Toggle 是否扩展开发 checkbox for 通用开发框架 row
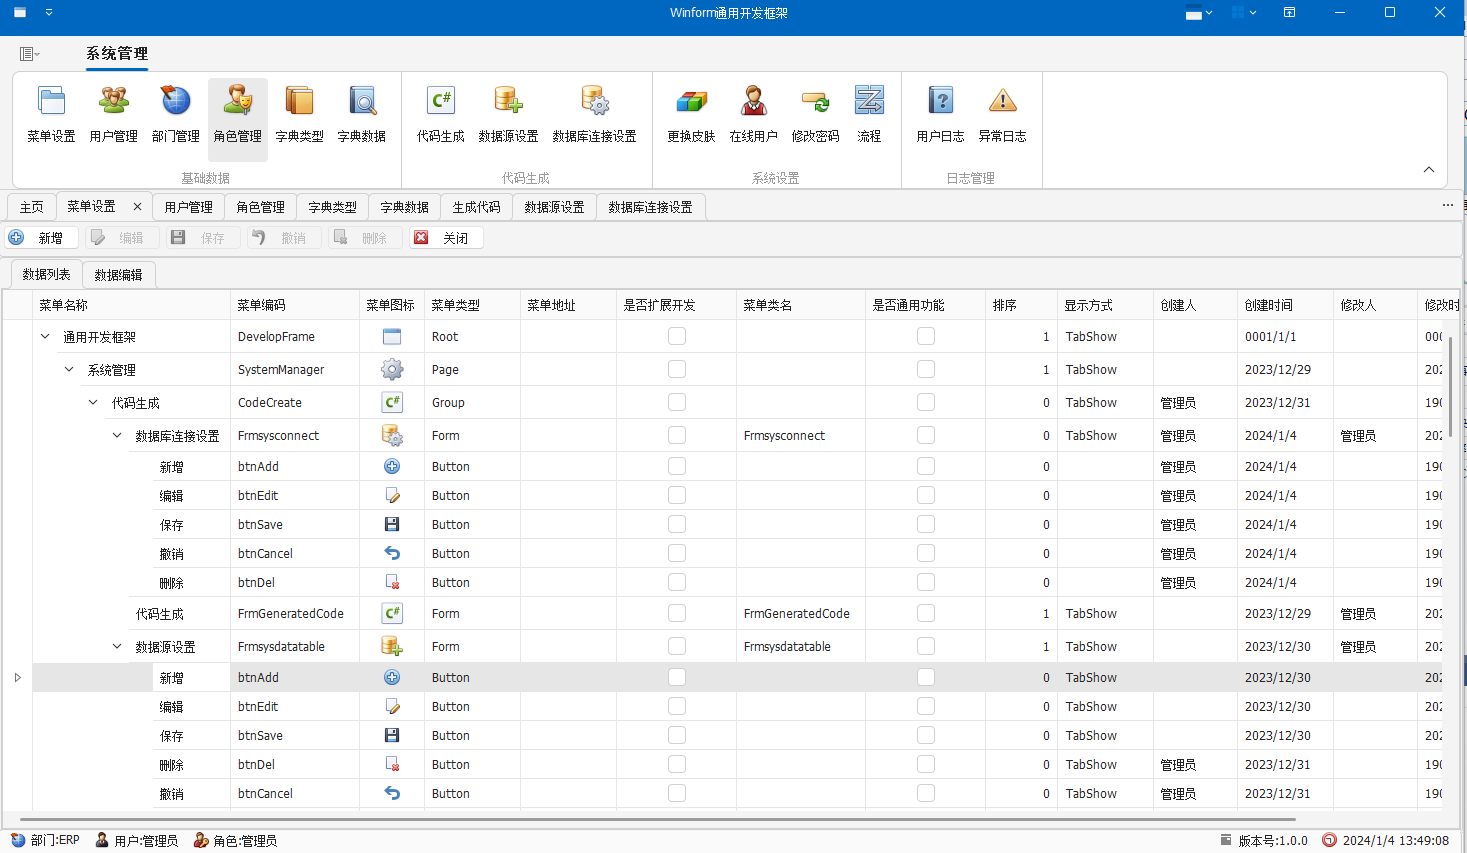This screenshot has height=853, width=1467. [677, 336]
